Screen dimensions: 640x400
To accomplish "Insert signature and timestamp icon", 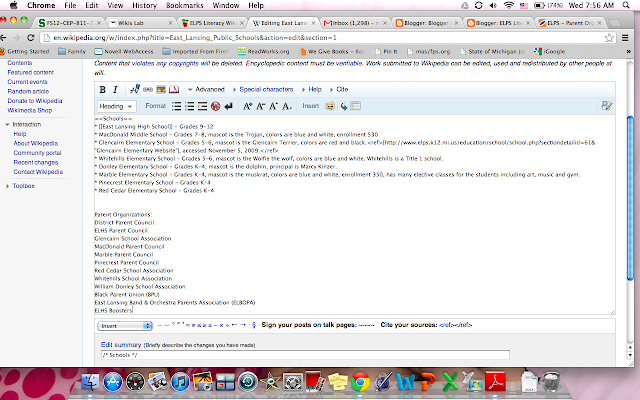I will (135, 89).
